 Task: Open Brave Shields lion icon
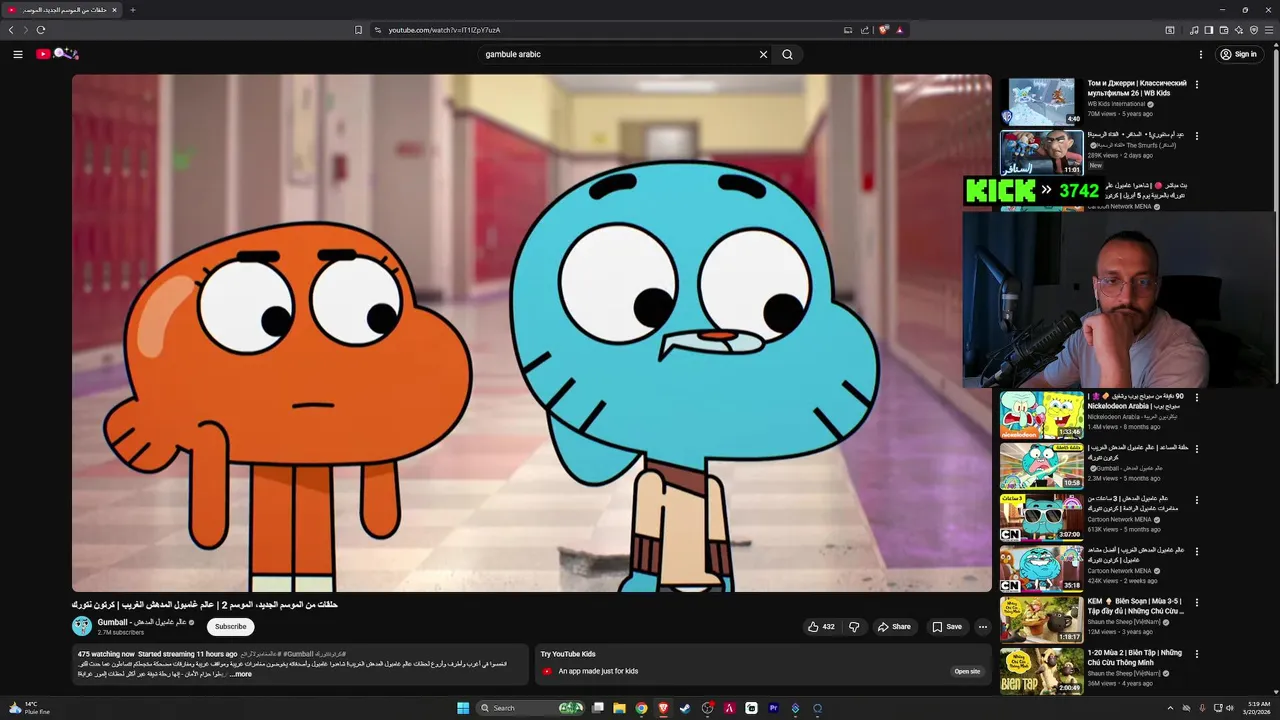coord(883,30)
